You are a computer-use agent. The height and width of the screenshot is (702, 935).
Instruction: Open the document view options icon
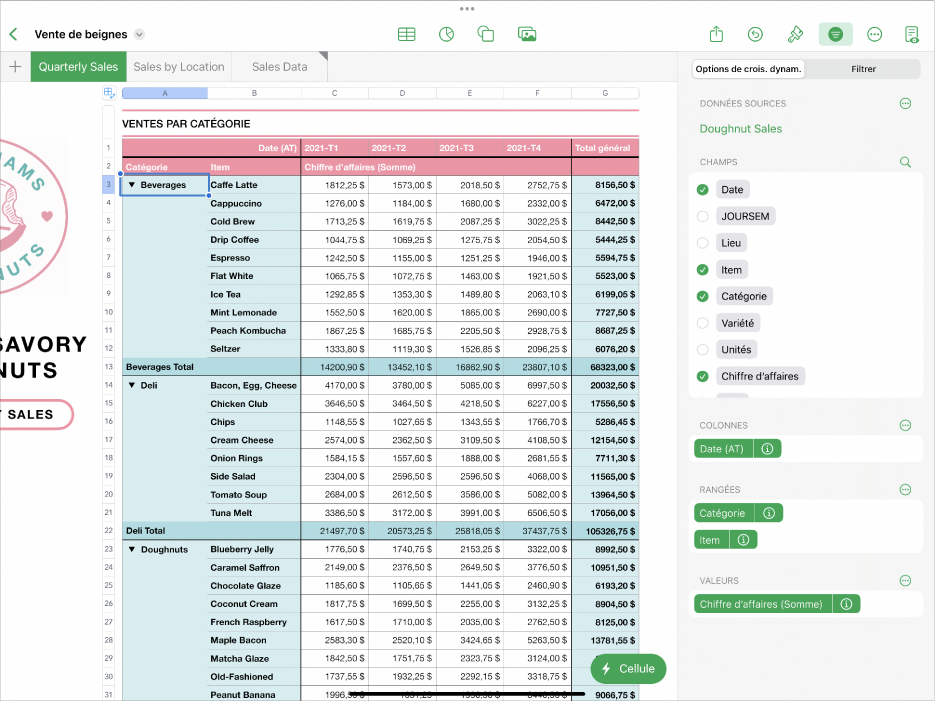click(x=912, y=35)
